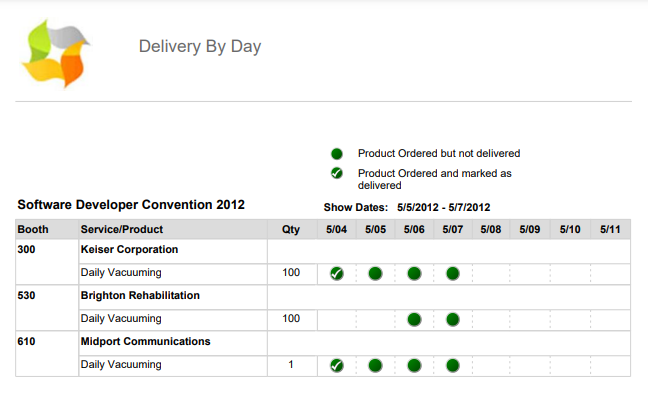Click Midport Communications' delivered checkmark under 5/04
The width and height of the screenshot is (648, 414).
pos(337,365)
